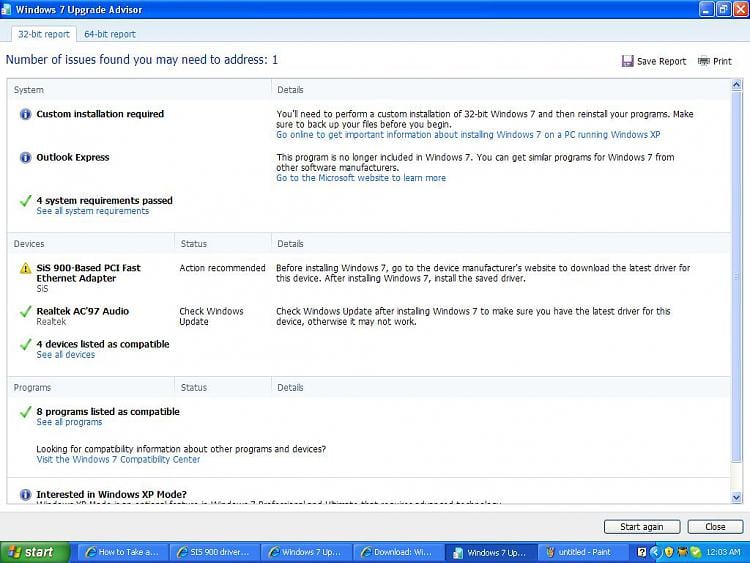Click the 4 devices listed as compatible text
Screen dimensions: 750x563
pyautogui.click(x=103, y=344)
